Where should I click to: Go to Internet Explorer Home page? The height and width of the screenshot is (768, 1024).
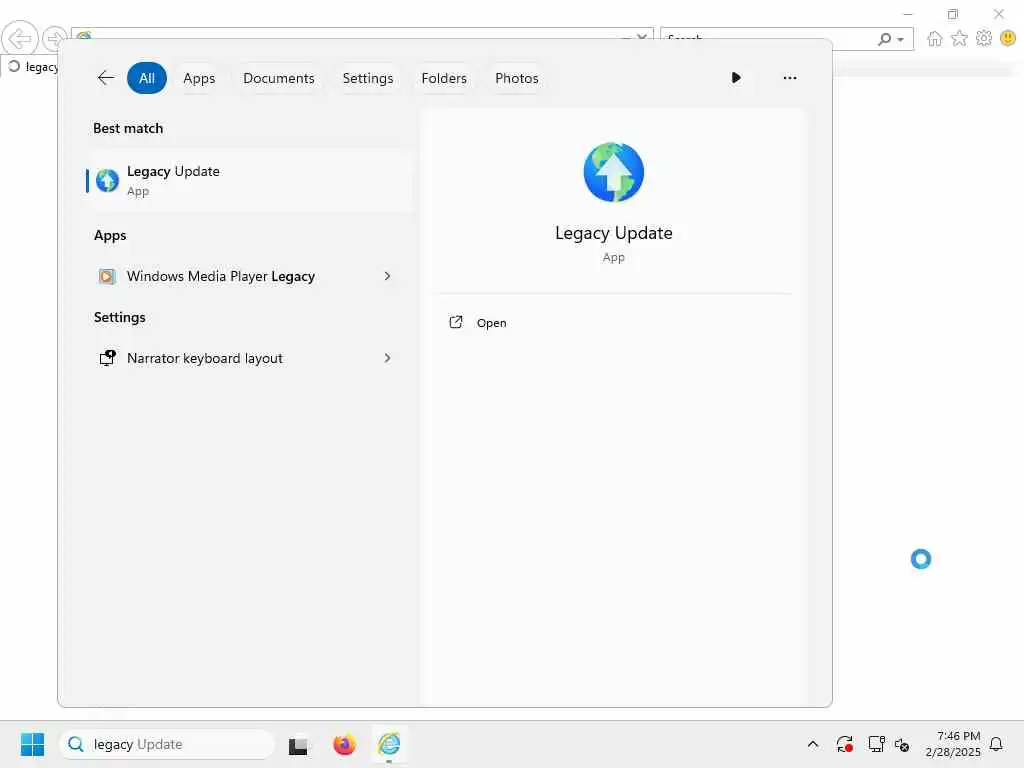(x=935, y=39)
